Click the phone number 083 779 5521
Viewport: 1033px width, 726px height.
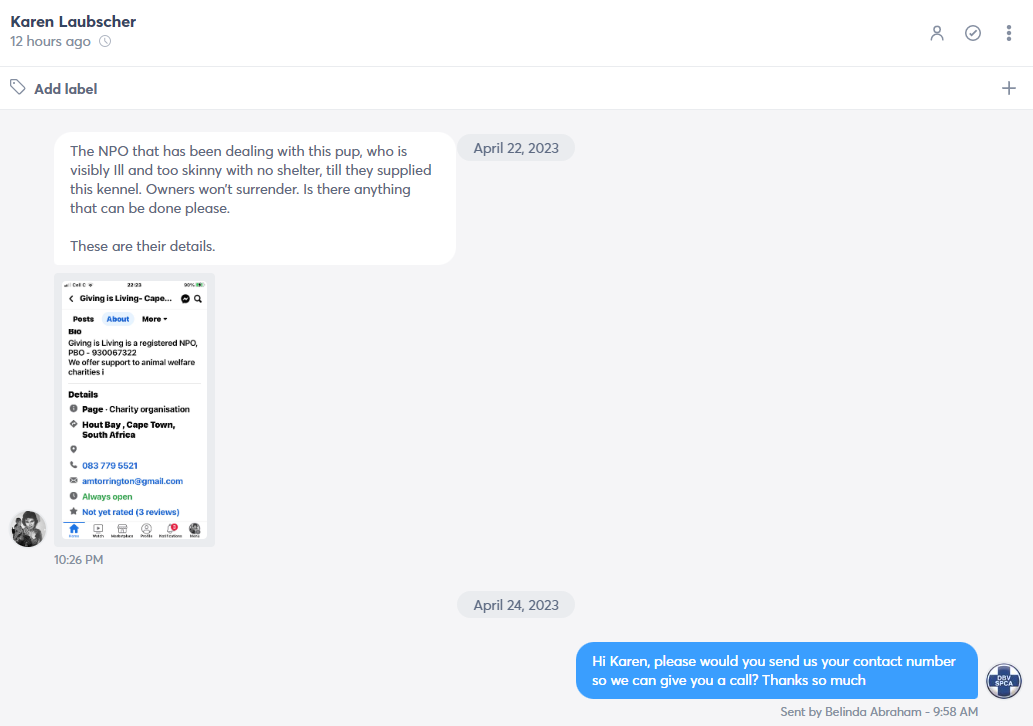tap(110, 466)
